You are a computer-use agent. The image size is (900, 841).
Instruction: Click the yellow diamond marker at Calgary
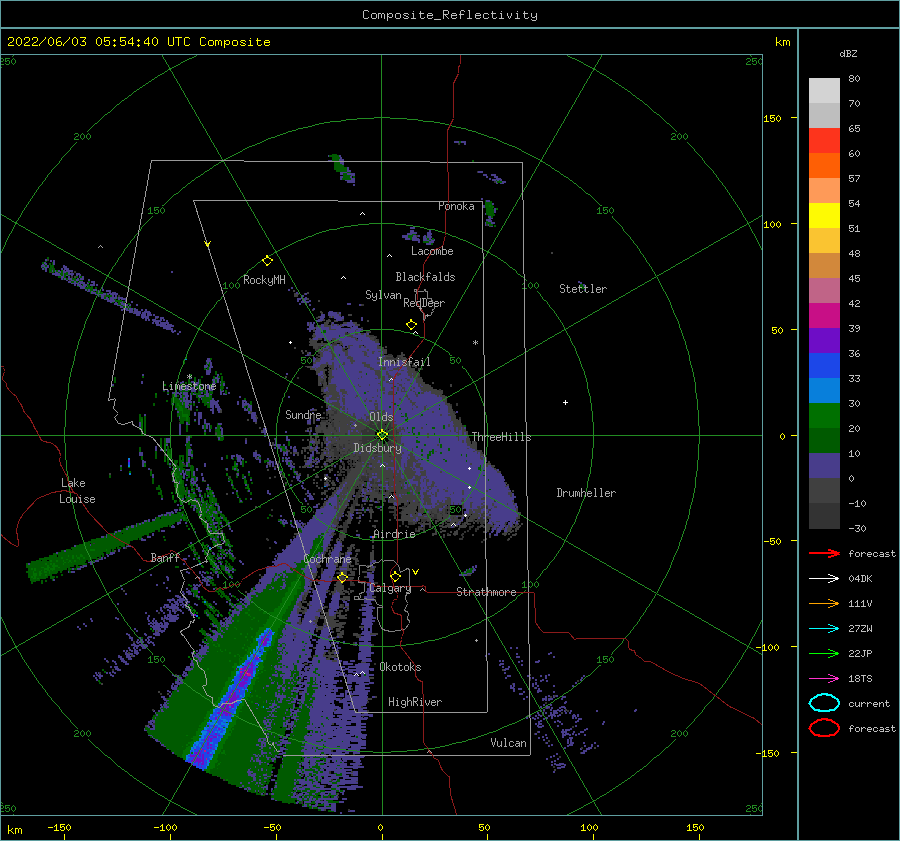coord(395,576)
